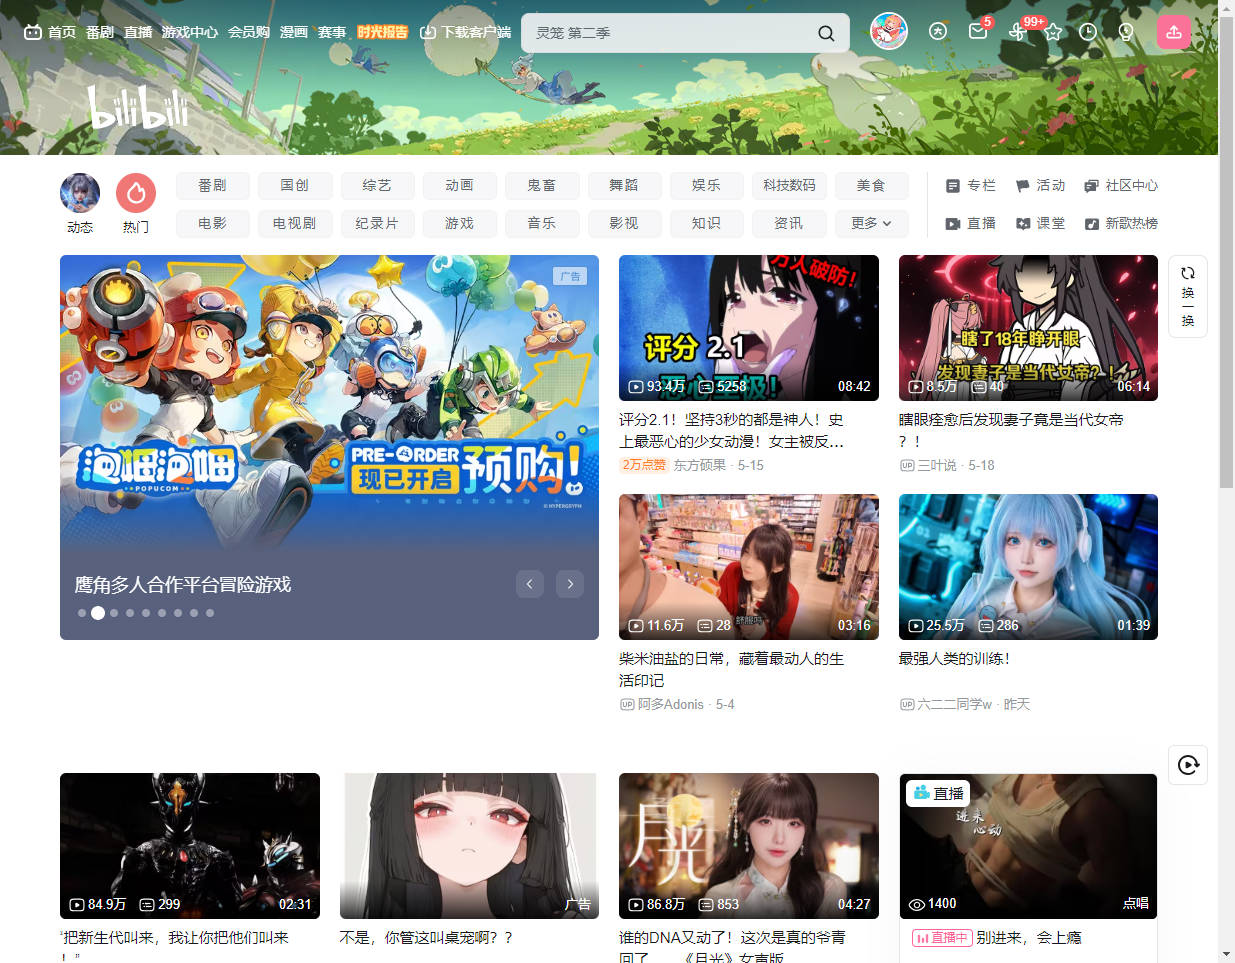Viewport: 1235px width, 963px height.
Task: Open 直播 in the top navigation bar
Action: click(138, 32)
